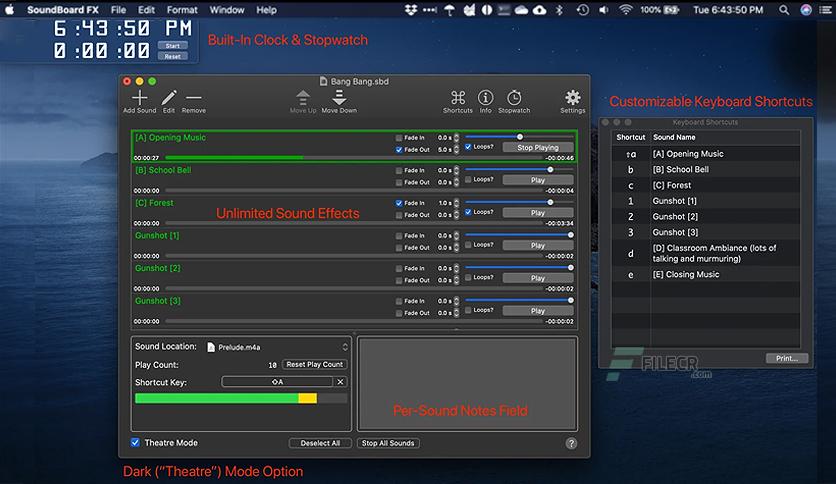Open Spotlight search icon
Image resolution: width=836 pixels, height=484 pixels.
click(784, 10)
